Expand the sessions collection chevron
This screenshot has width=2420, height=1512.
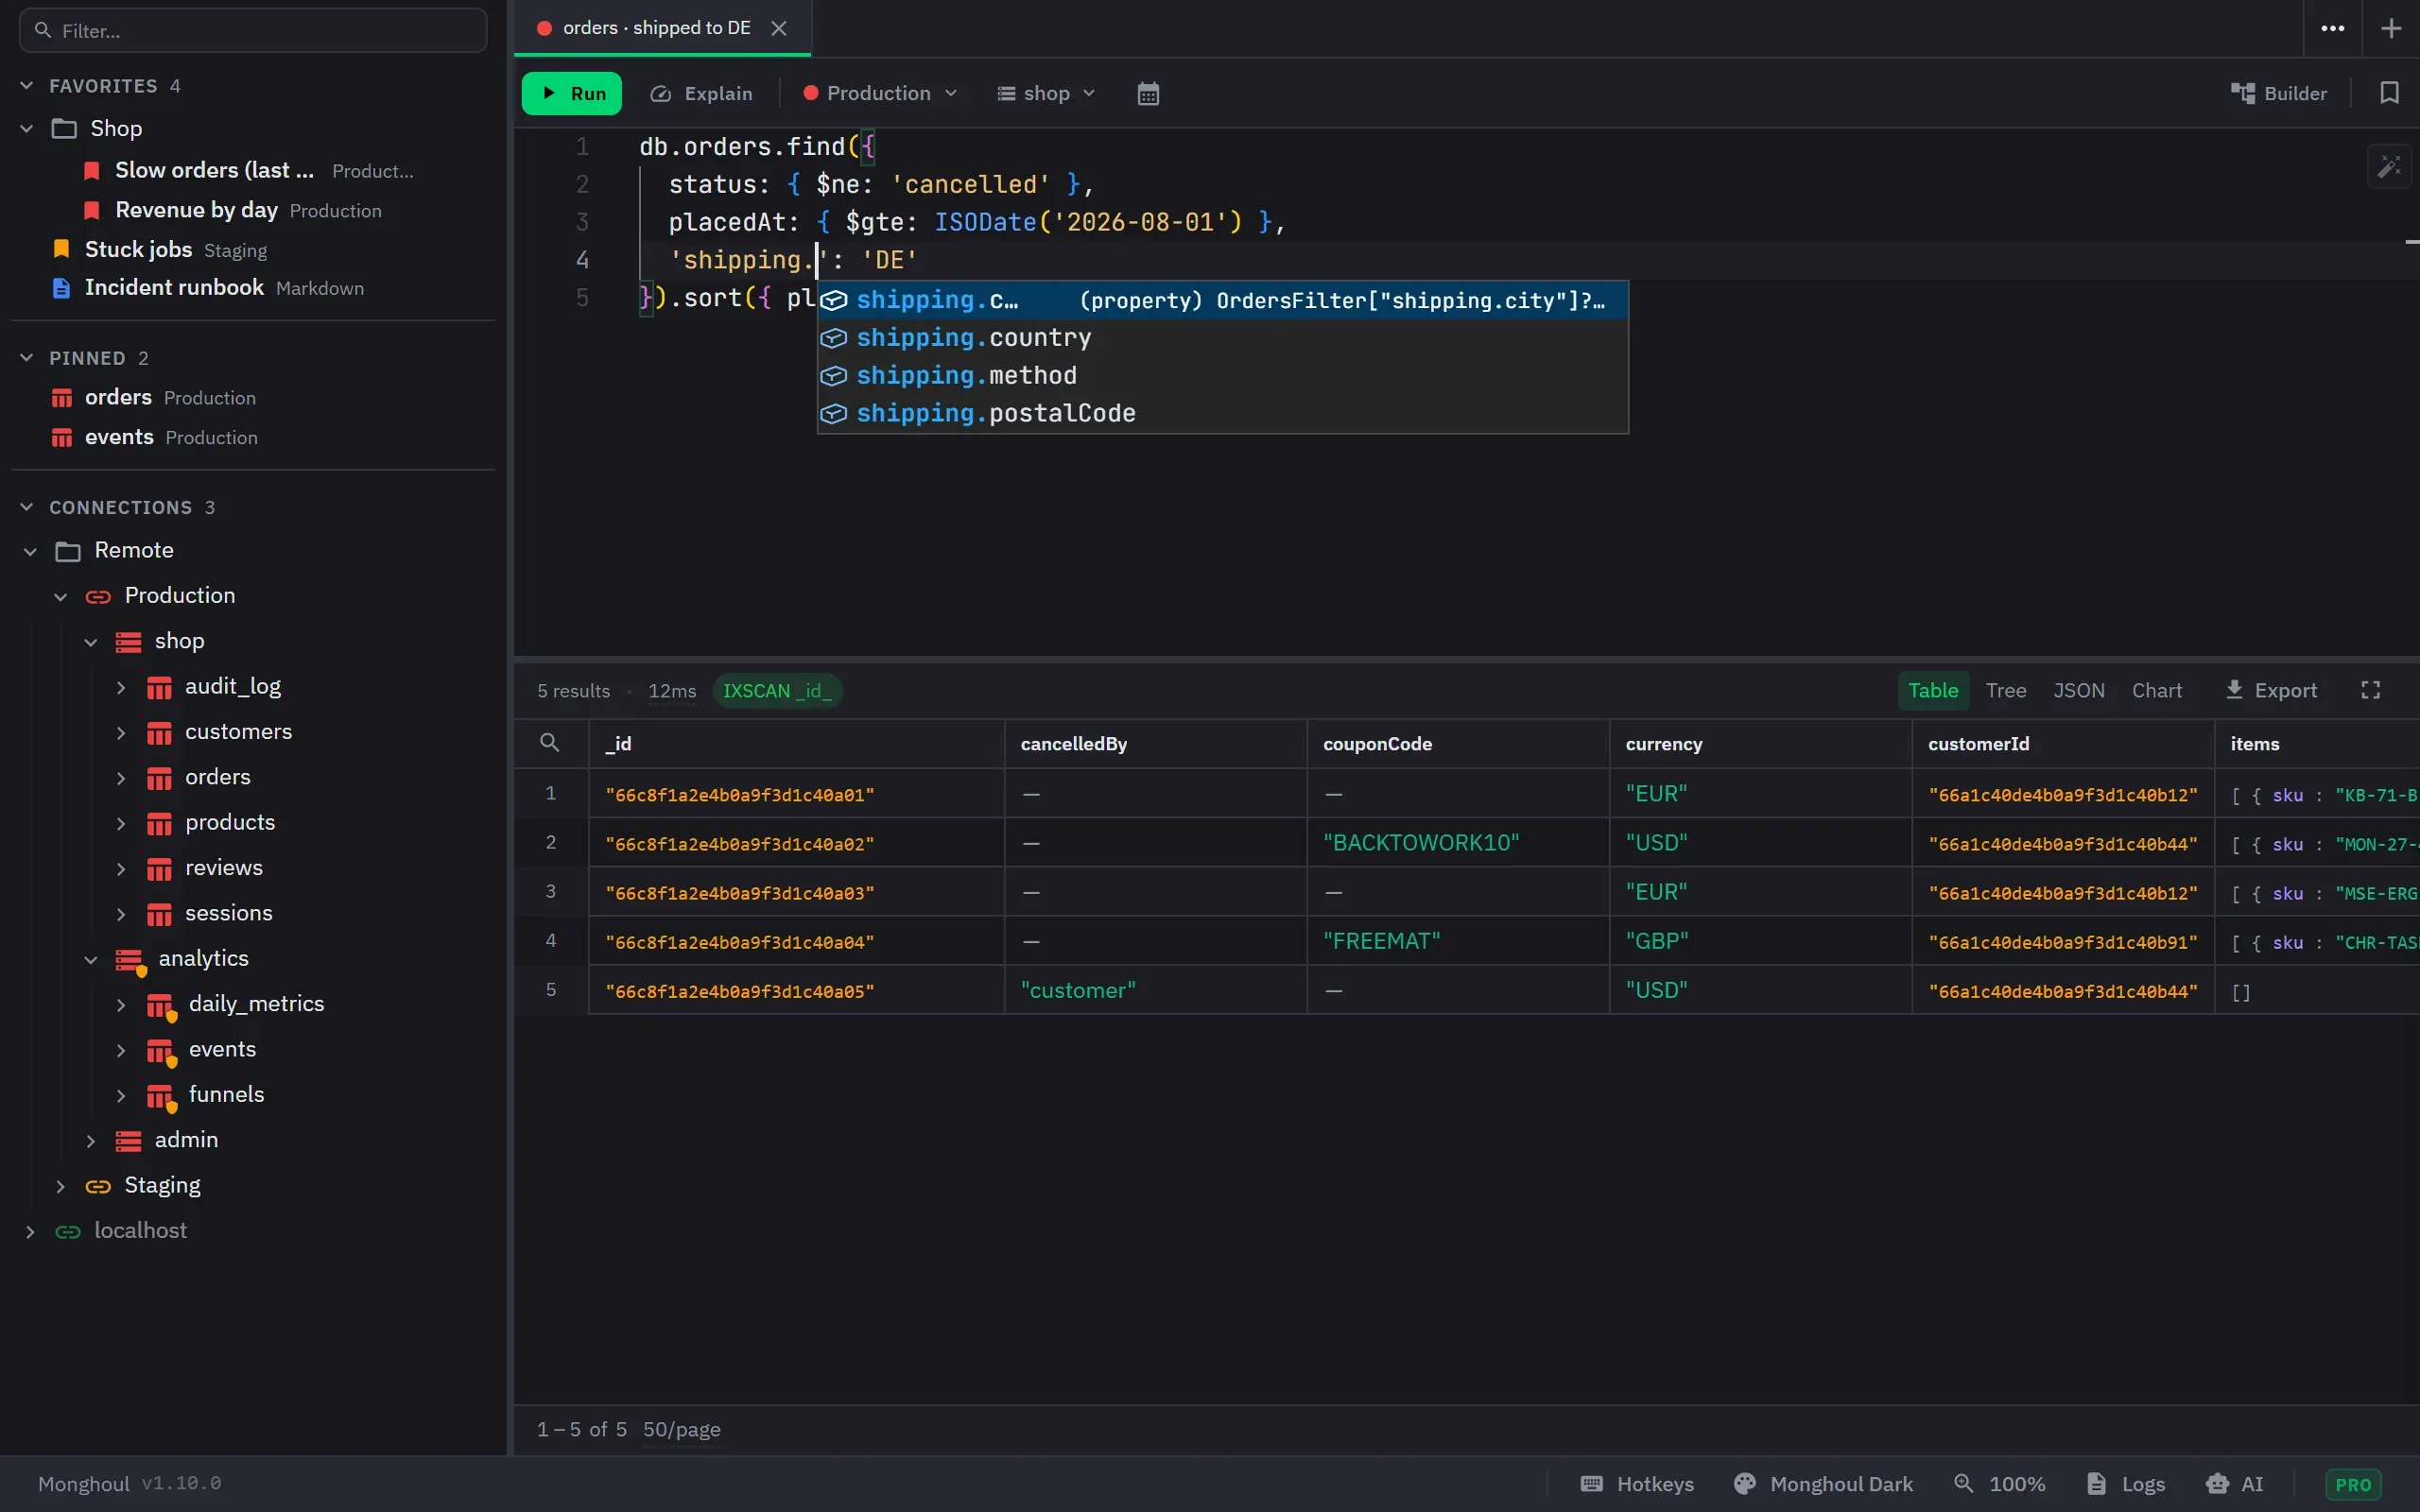click(121, 913)
